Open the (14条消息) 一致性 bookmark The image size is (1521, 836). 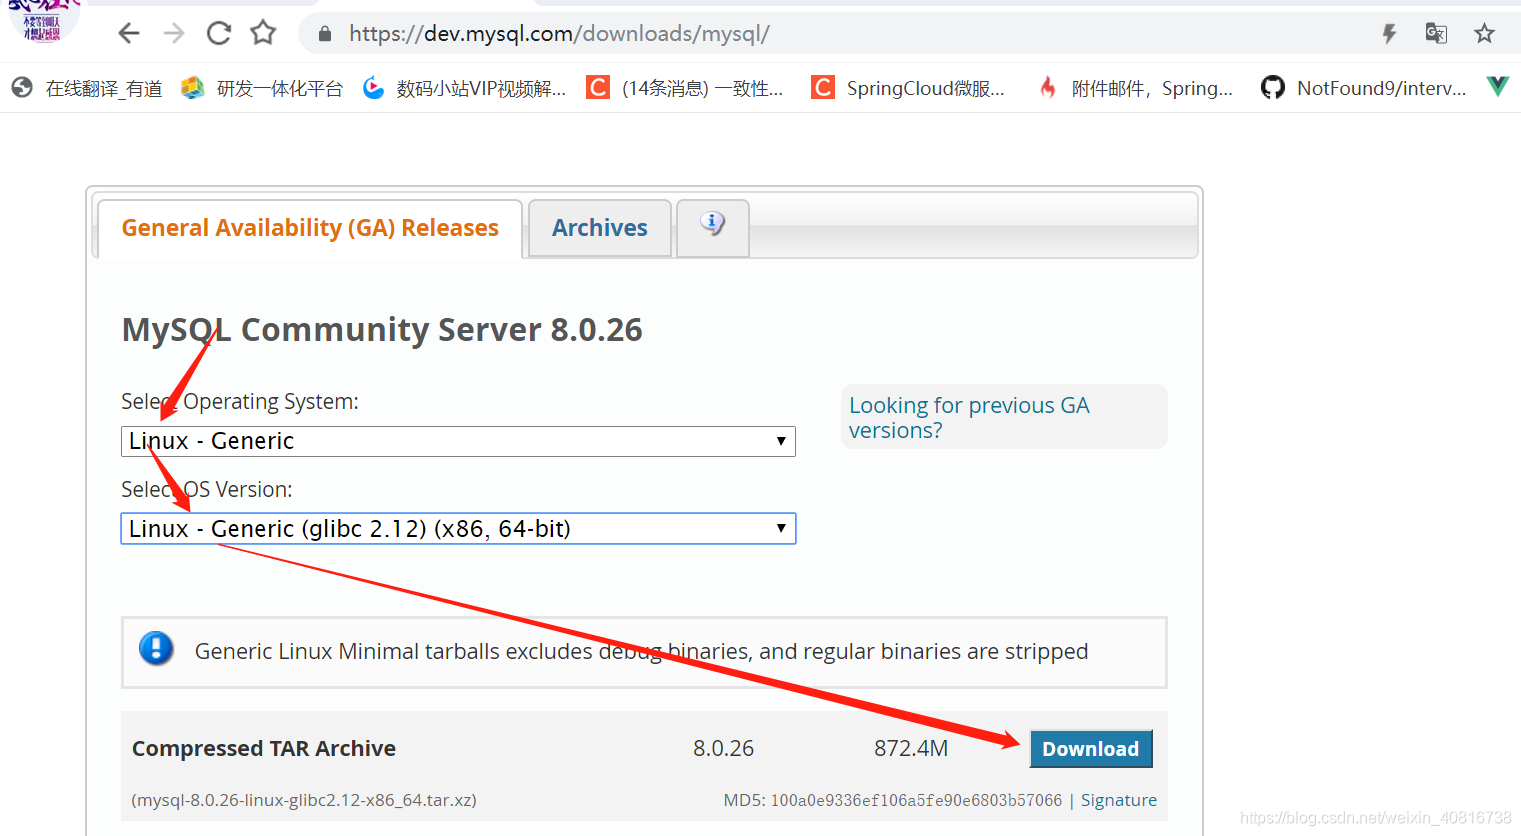pyautogui.click(x=685, y=88)
